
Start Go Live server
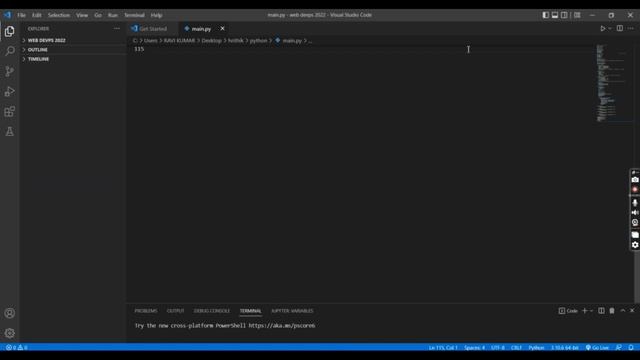pos(597,347)
